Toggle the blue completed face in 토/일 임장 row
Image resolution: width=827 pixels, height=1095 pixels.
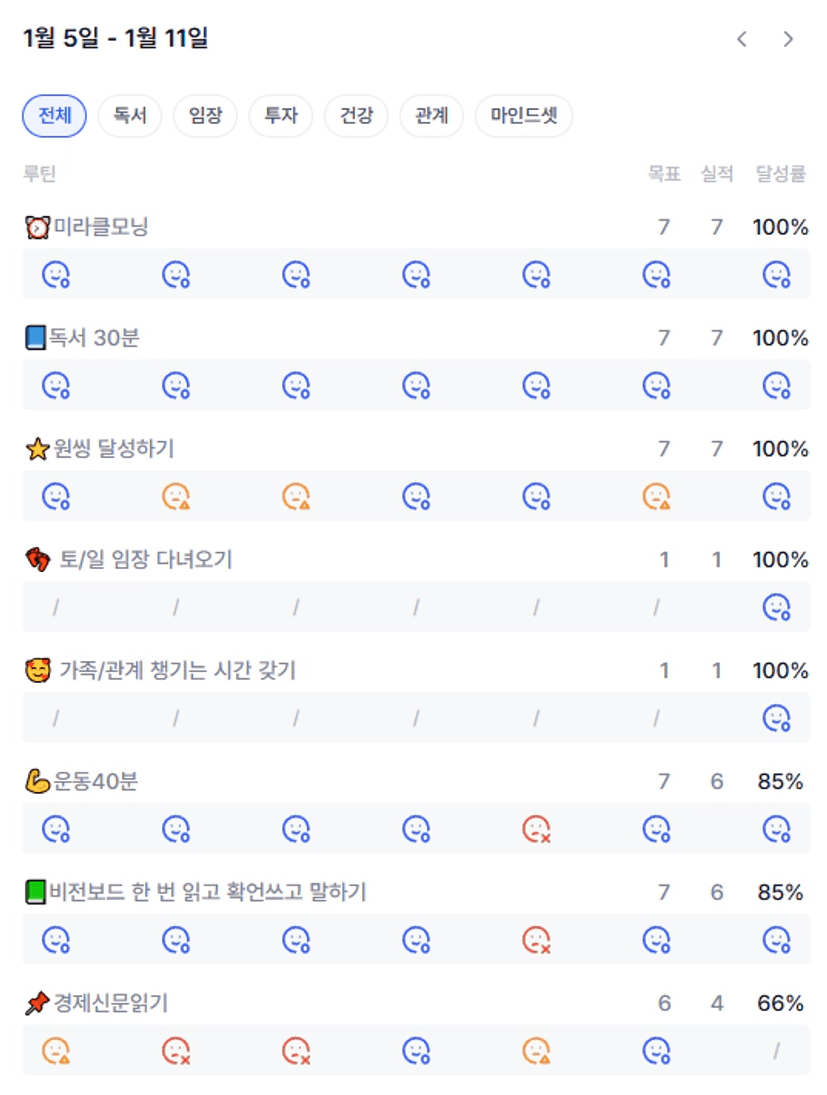pyautogui.click(x=776, y=607)
